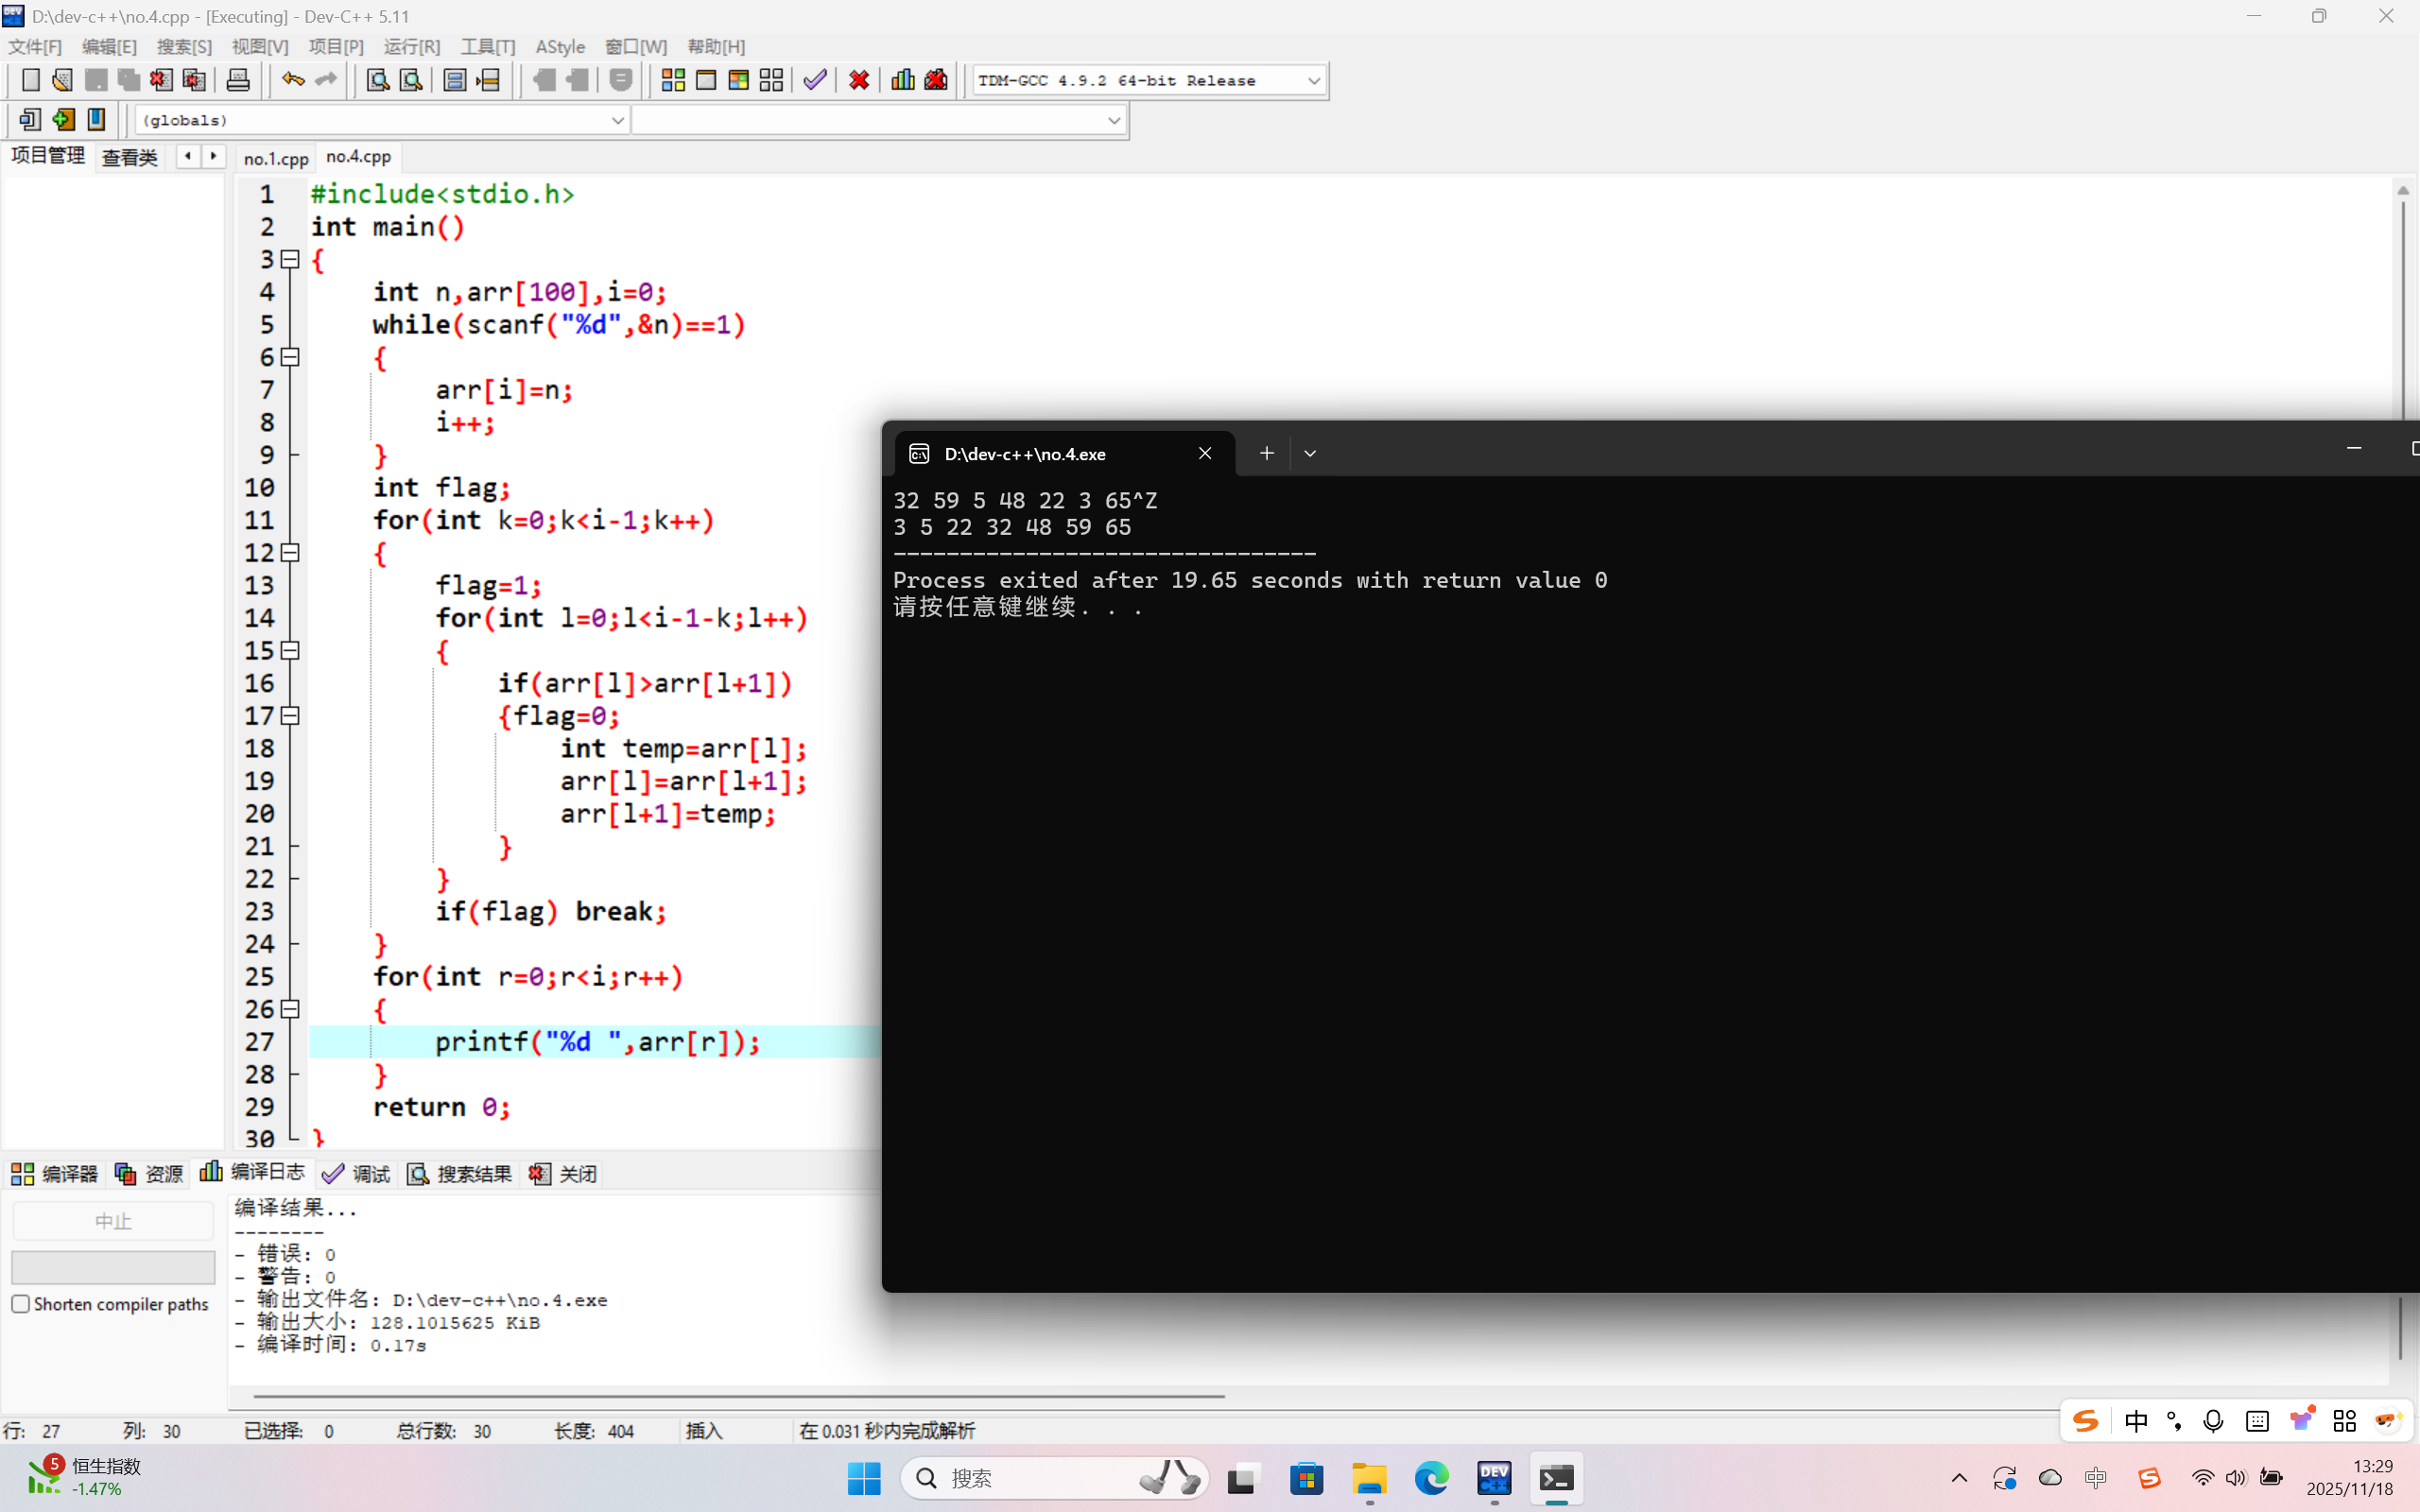
Task: Toggle the Shorten compiler paths checkbox
Action: pos(21,1304)
